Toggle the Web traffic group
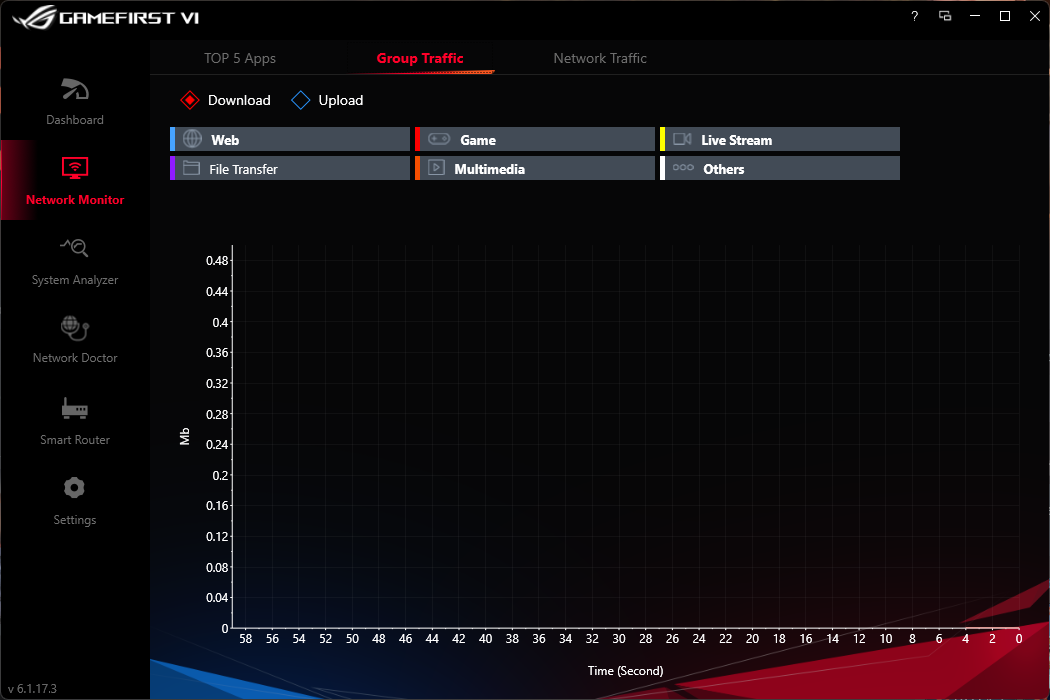 (290, 139)
